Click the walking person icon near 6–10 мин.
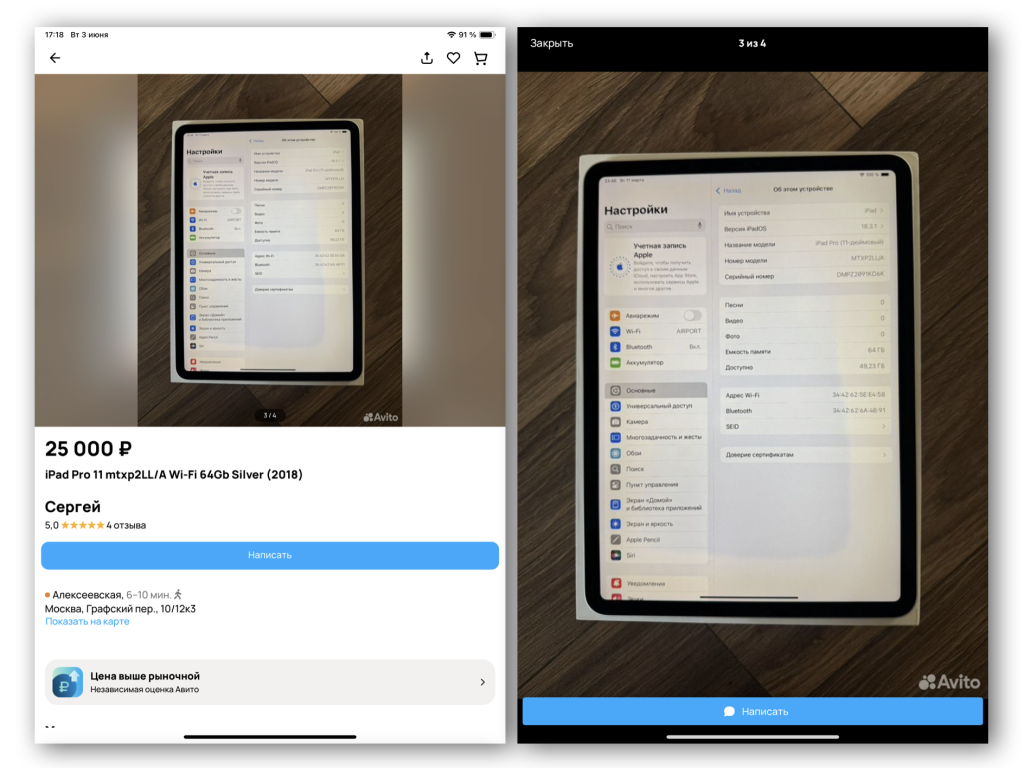Viewport: 1024px width, 768px height. (x=178, y=594)
